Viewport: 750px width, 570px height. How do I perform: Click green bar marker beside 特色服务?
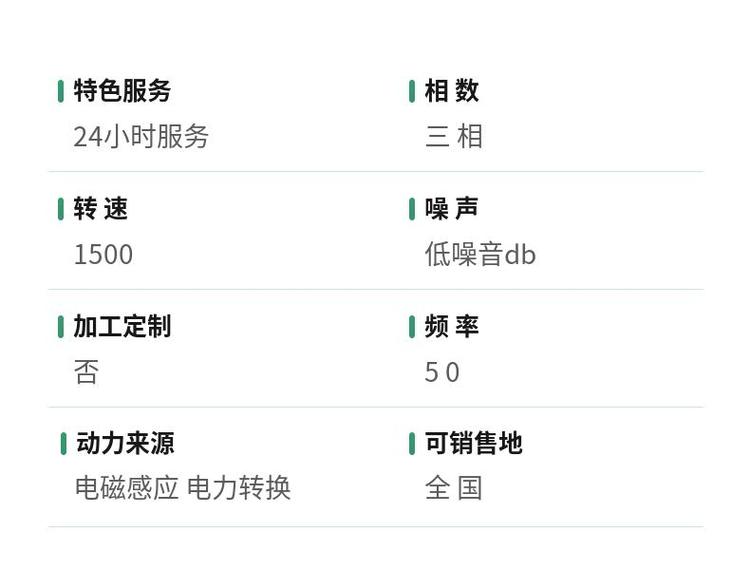pyautogui.click(x=61, y=91)
